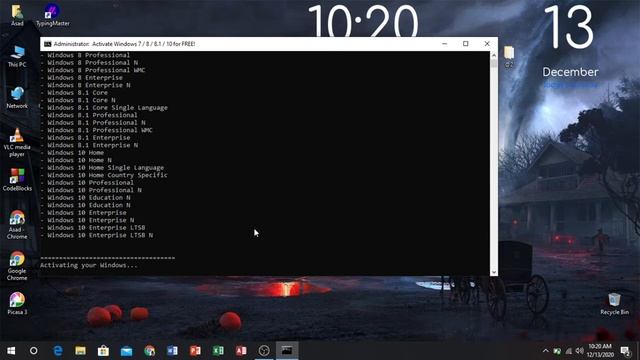The height and width of the screenshot is (360, 640).
Task: Open the Windows Start menu
Action: tap(11, 351)
